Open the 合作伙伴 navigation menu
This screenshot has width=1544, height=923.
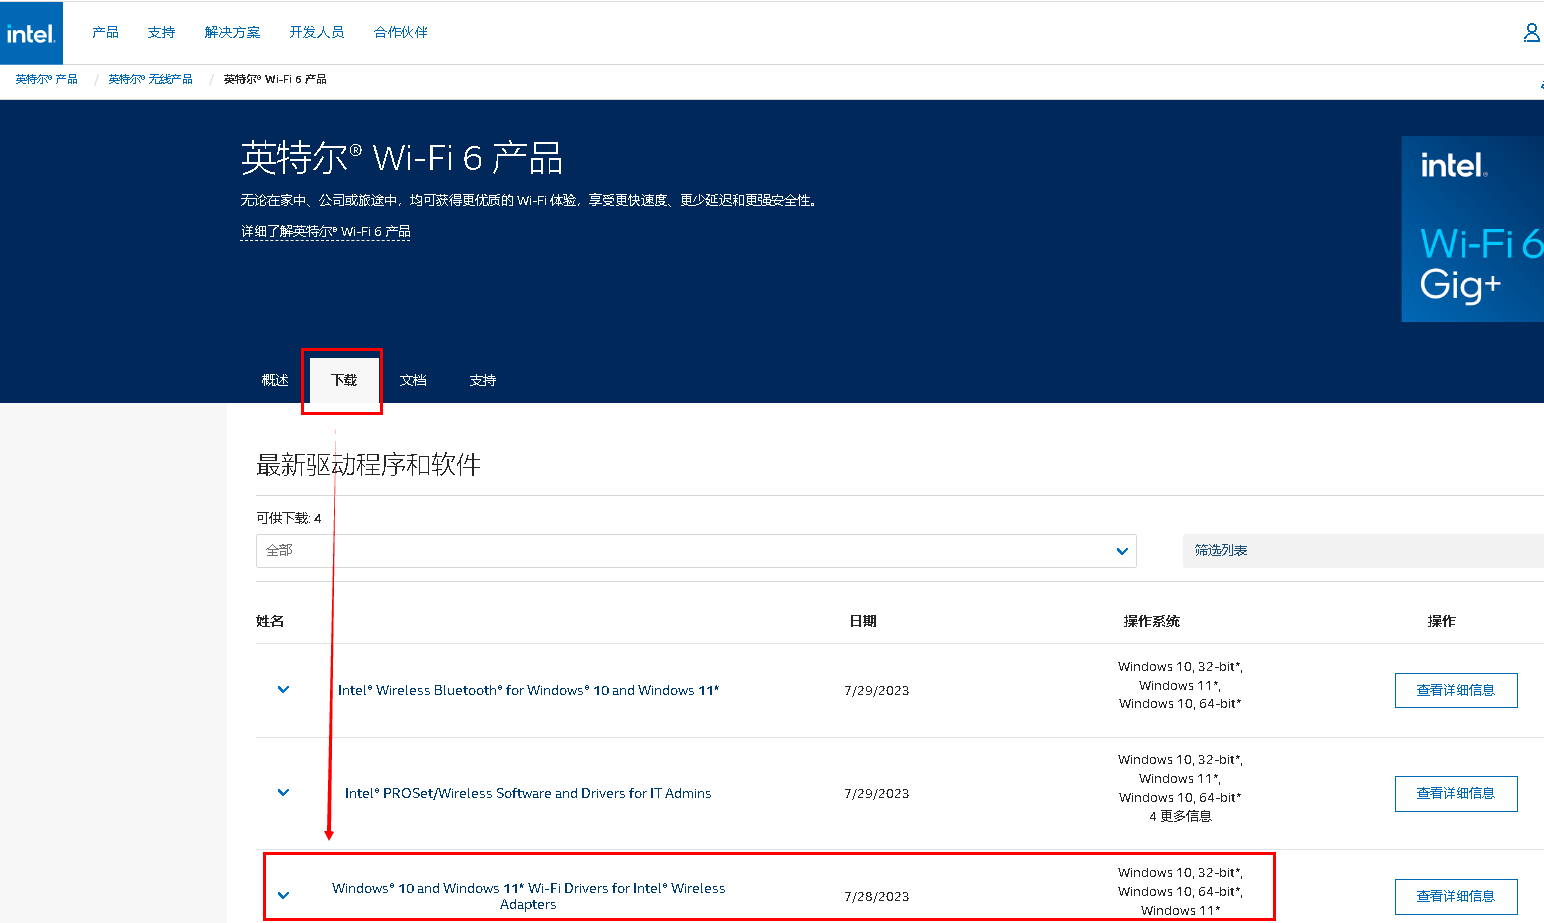click(401, 32)
